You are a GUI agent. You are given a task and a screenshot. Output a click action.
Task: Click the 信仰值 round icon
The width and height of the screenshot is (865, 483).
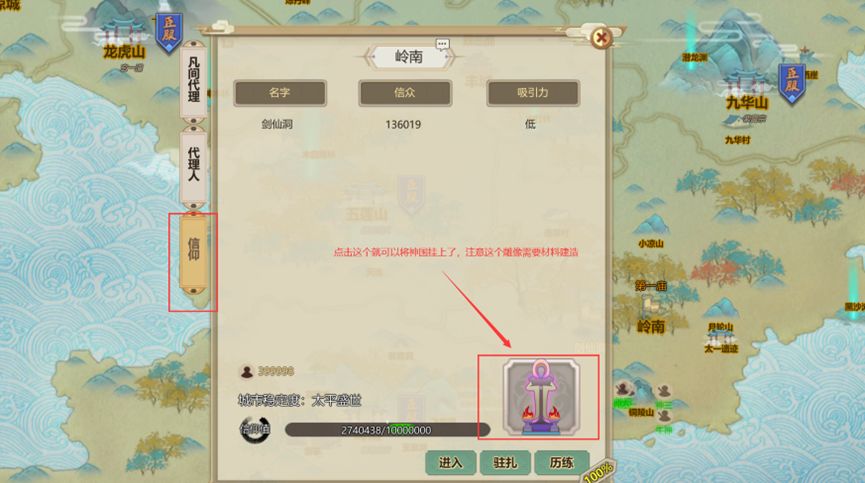click(x=255, y=429)
